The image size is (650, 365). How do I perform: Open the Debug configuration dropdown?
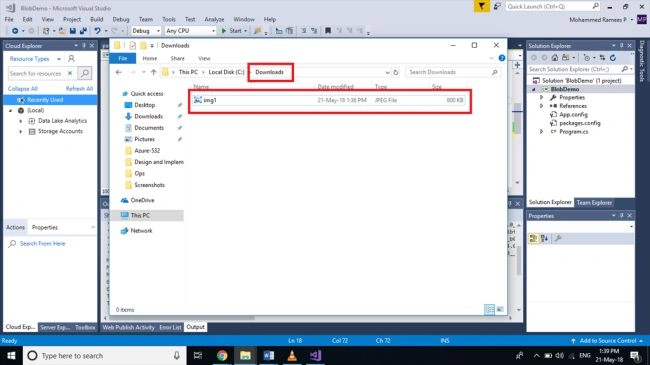pos(146,31)
